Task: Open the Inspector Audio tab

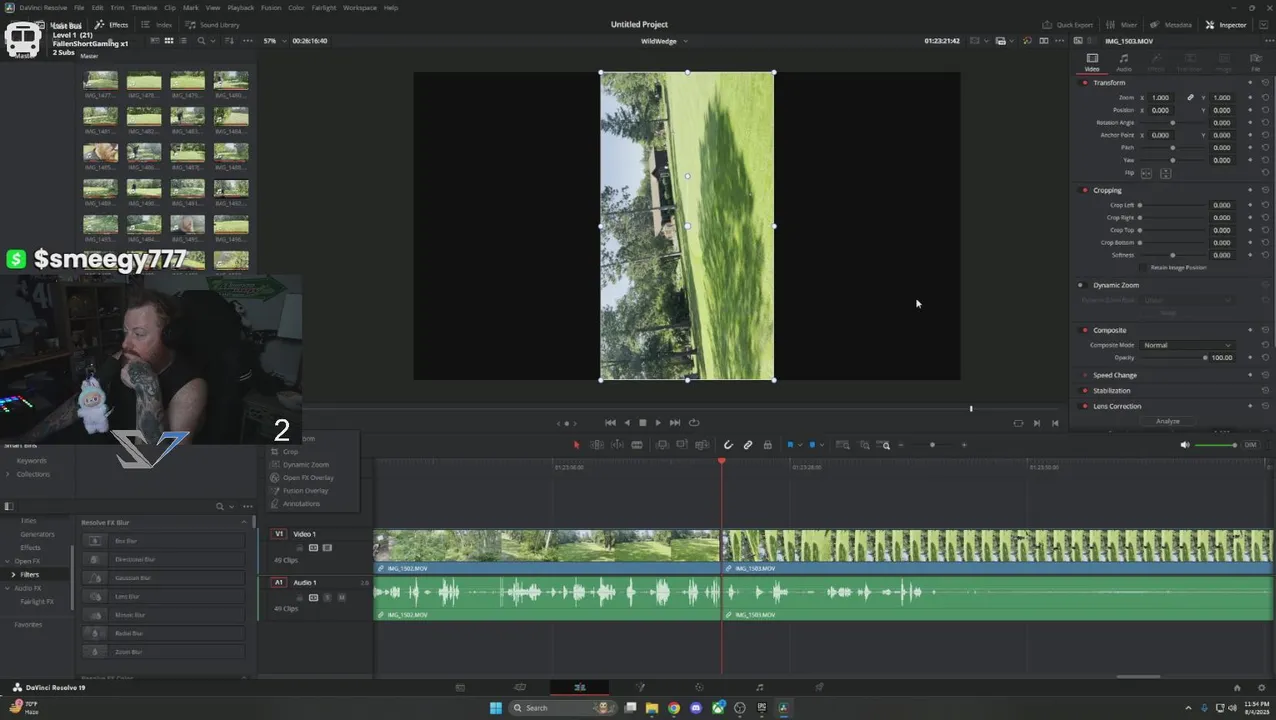Action: click(1124, 62)
